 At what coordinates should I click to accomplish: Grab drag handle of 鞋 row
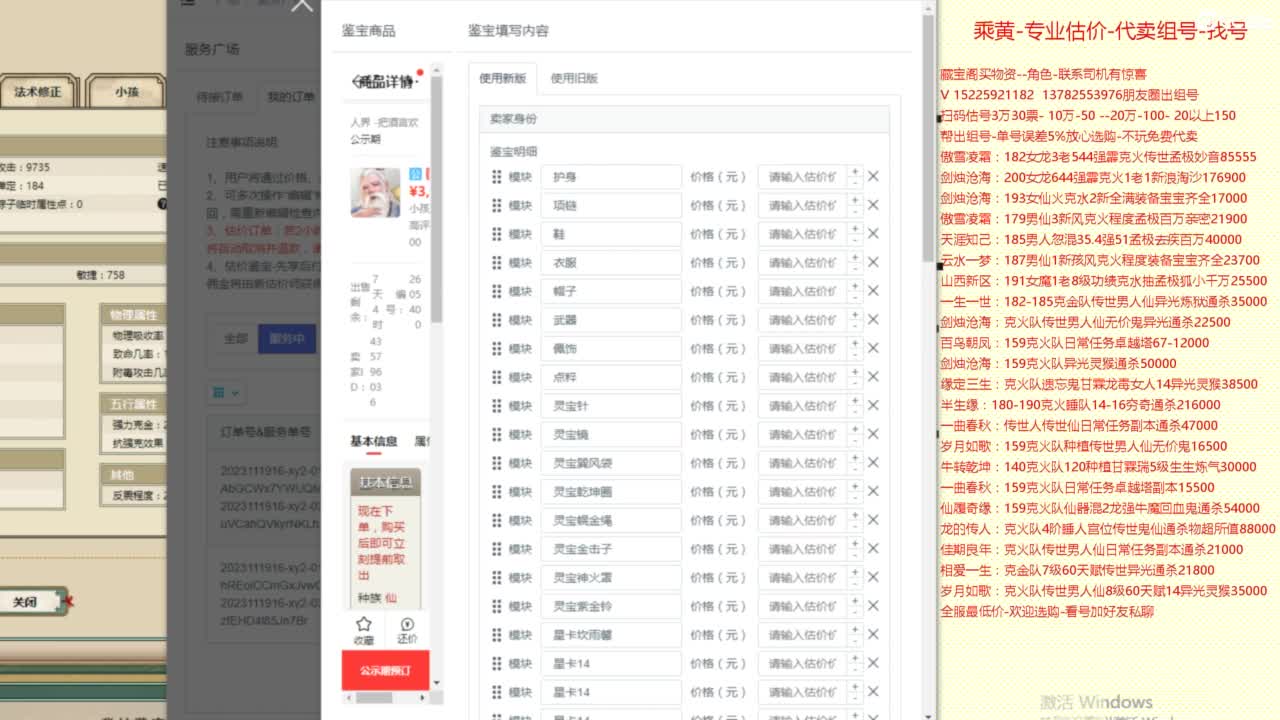(x=497, y=234)
